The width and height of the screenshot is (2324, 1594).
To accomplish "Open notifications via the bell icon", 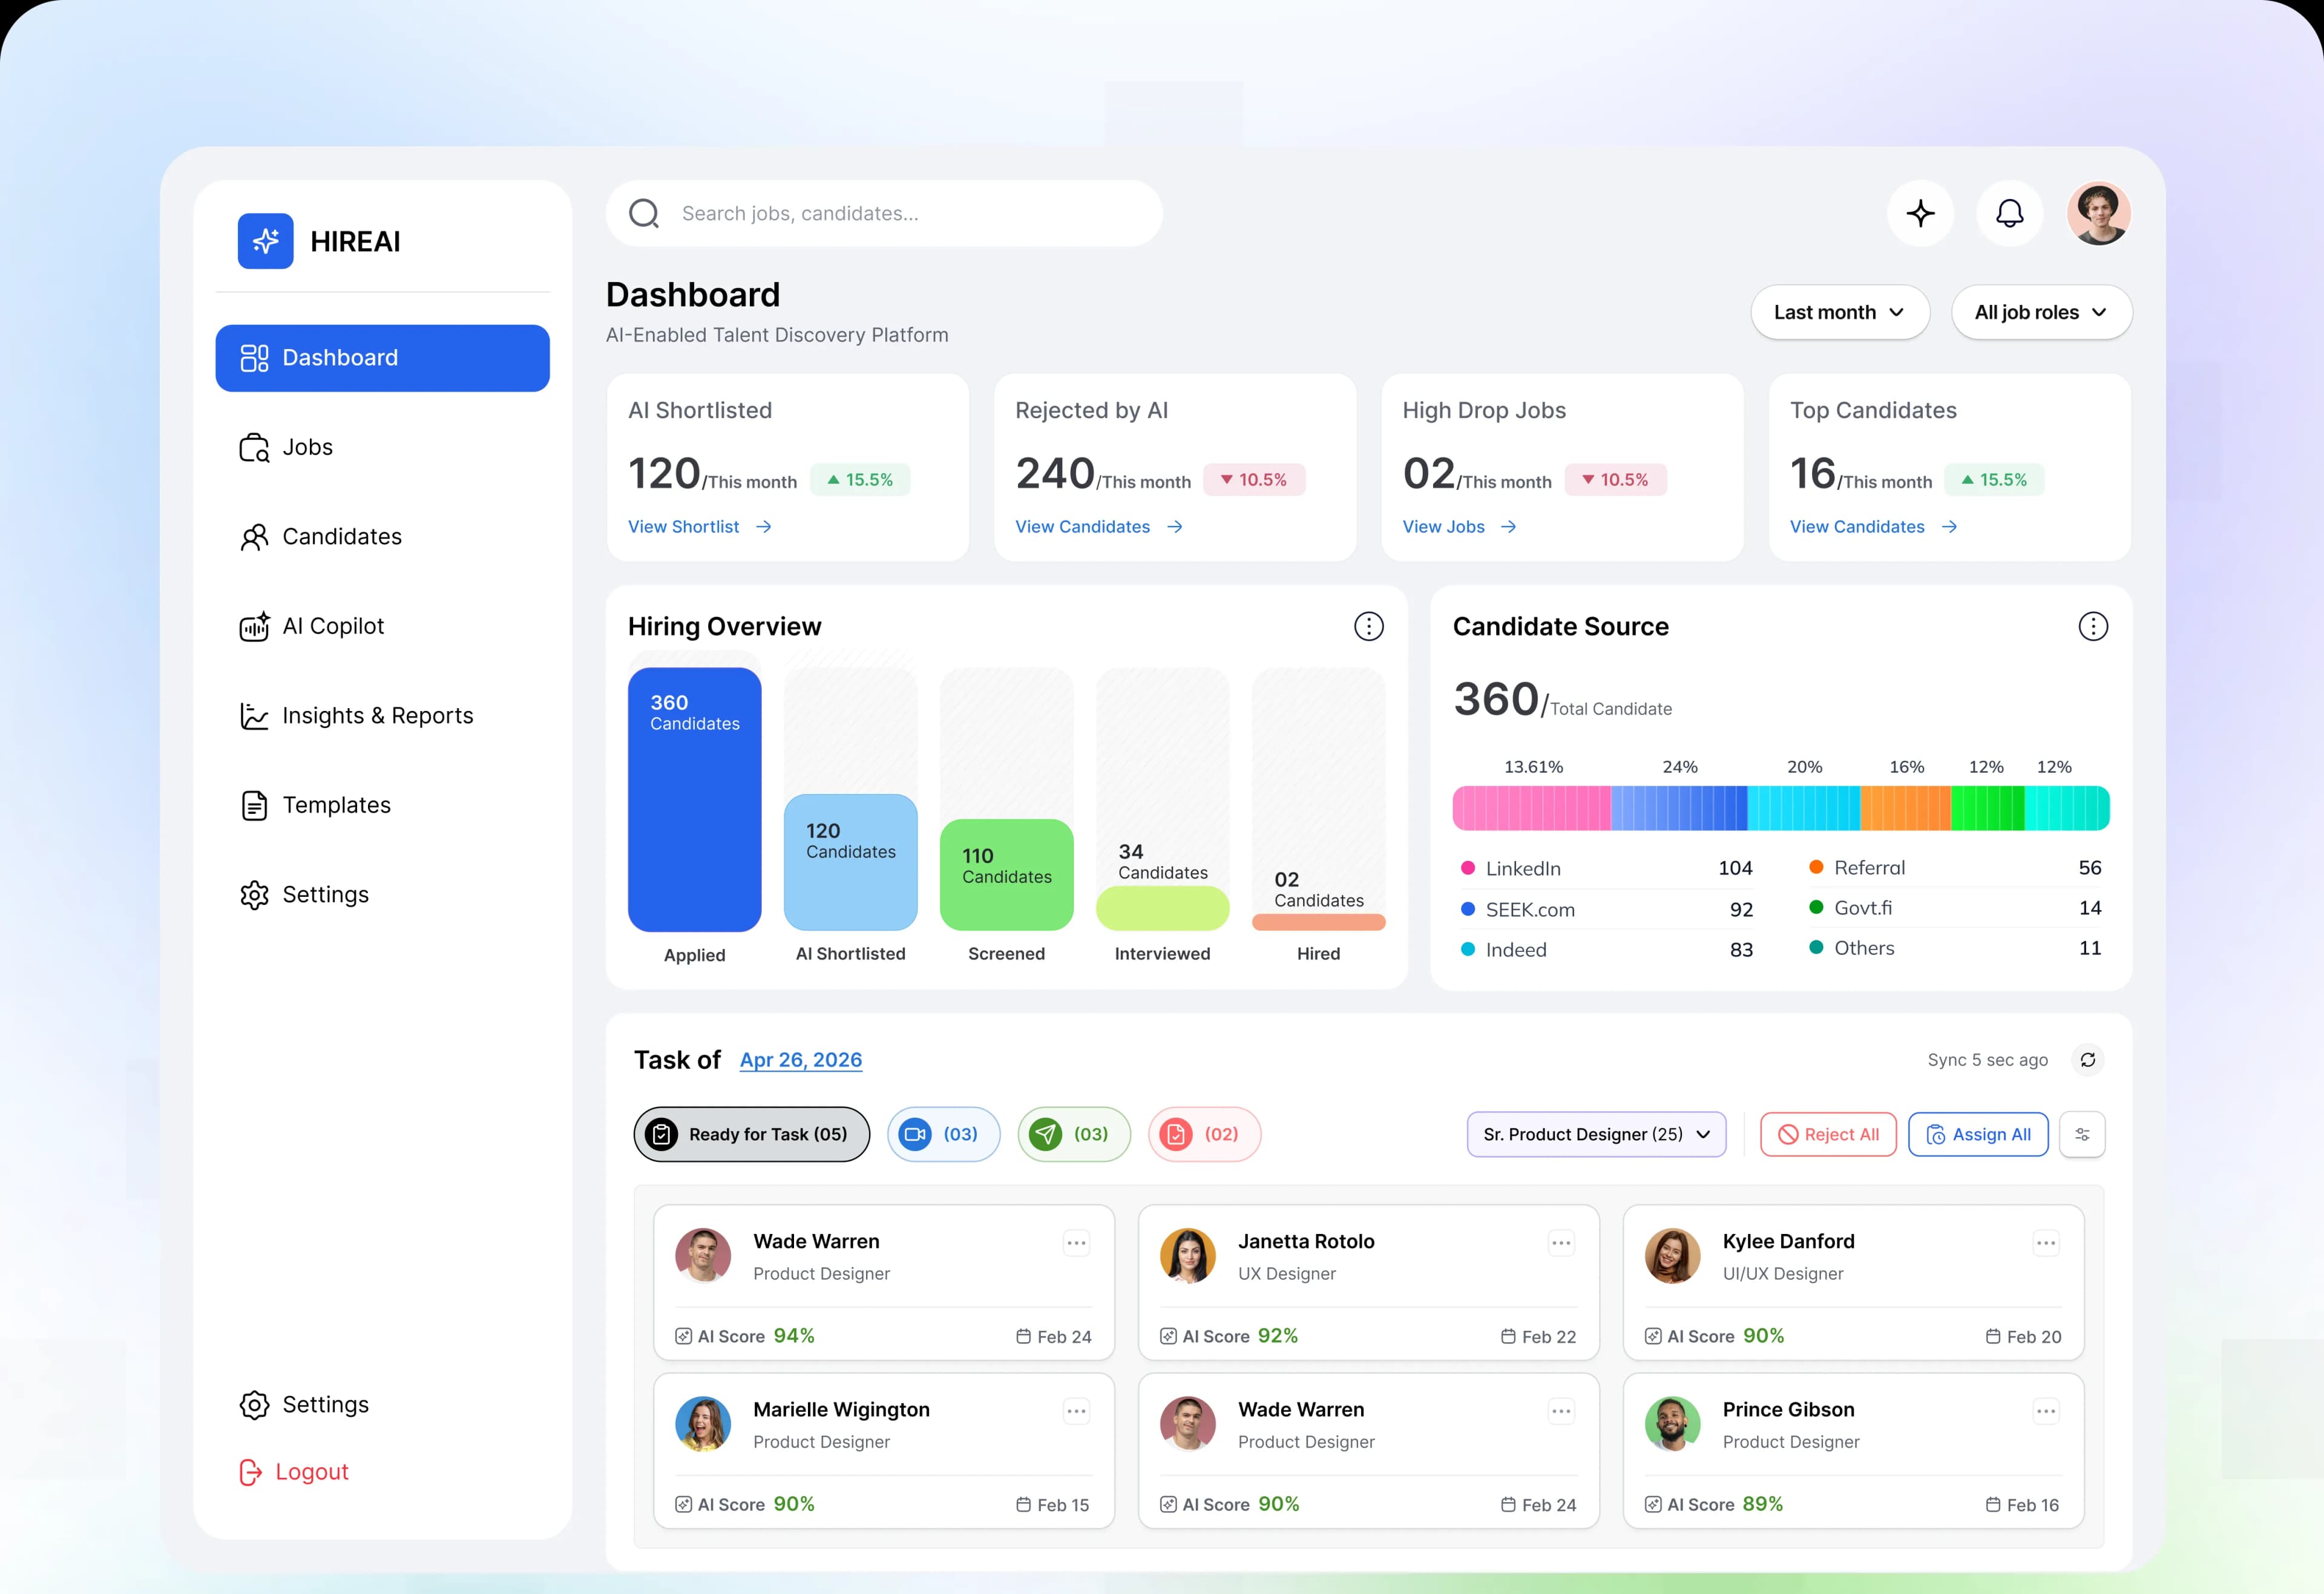I will pyautogui.click(x=2009, y=213).
